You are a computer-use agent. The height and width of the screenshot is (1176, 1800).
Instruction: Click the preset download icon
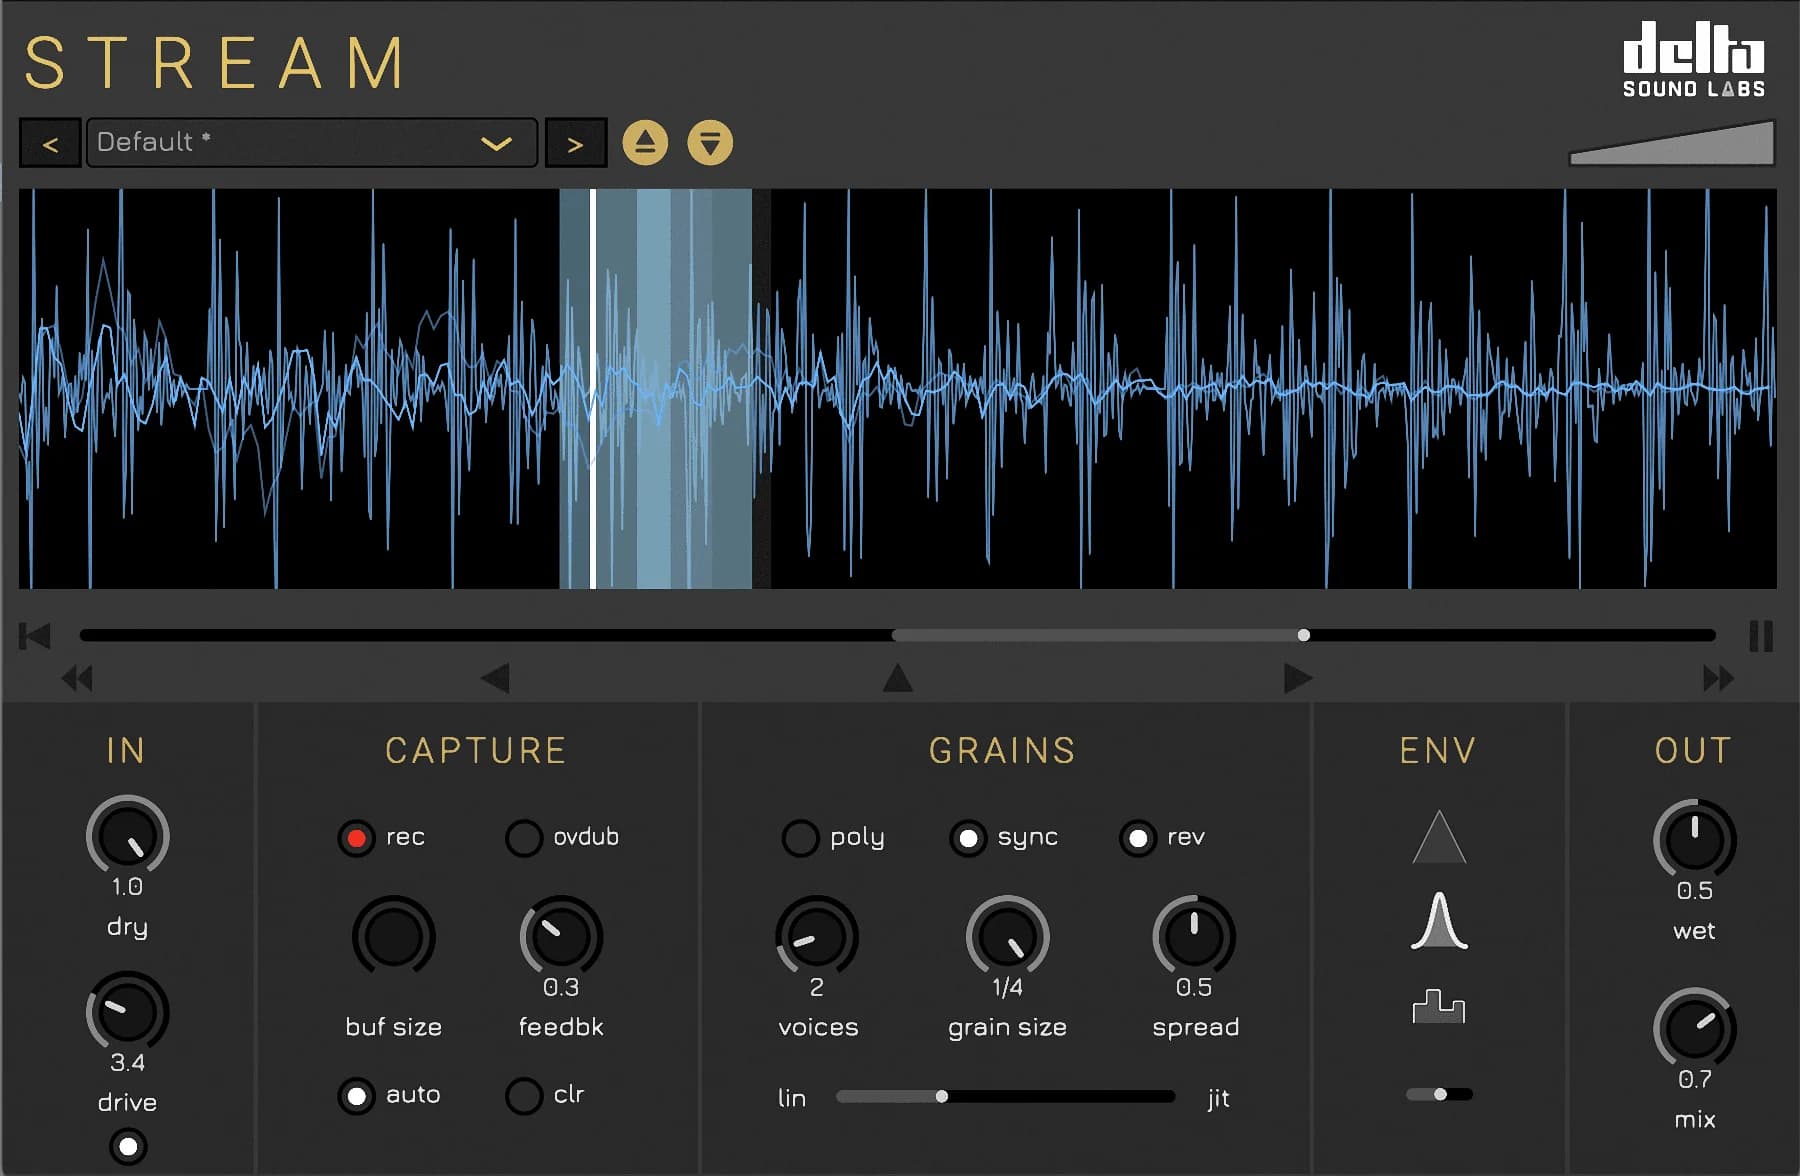coord(711,142)
